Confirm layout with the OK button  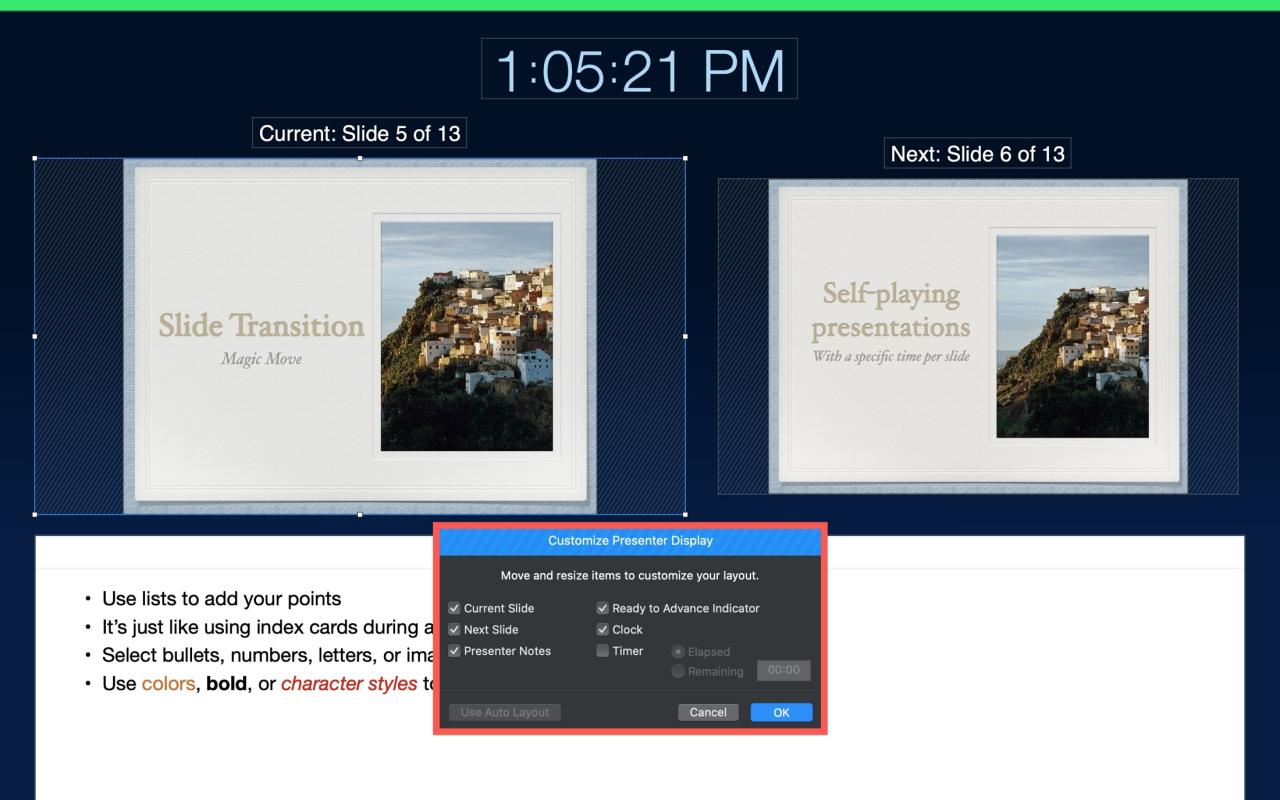(781, 712)
